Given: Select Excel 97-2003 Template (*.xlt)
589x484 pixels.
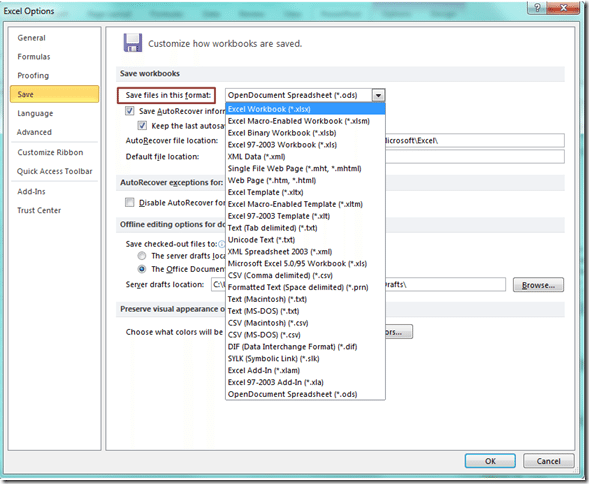Looking at the screenshot, I should [x=305, y=216].
